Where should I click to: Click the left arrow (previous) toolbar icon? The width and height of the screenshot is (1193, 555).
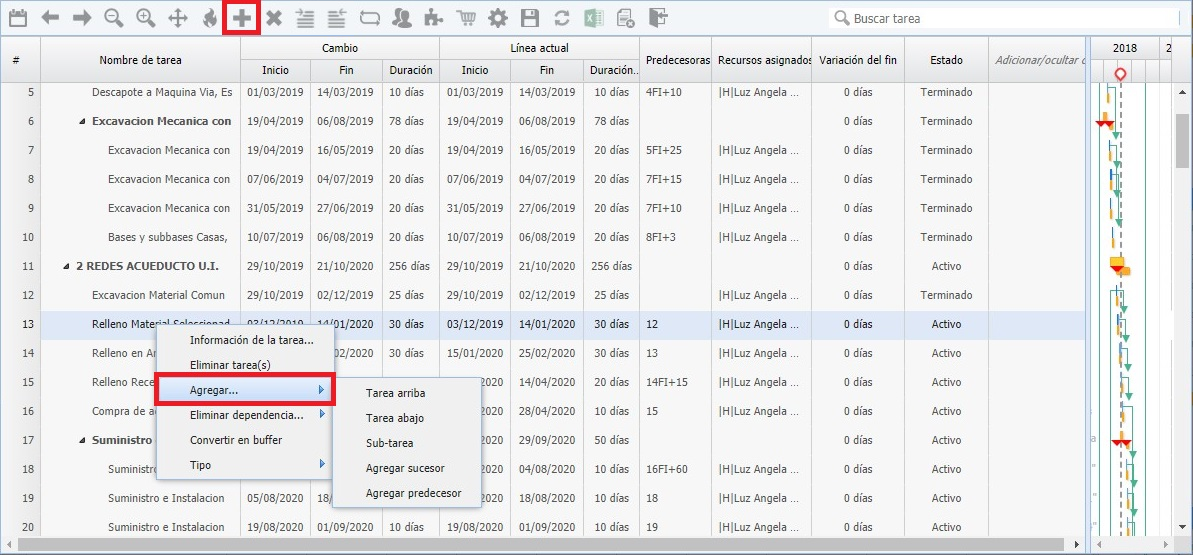[50, 18]
